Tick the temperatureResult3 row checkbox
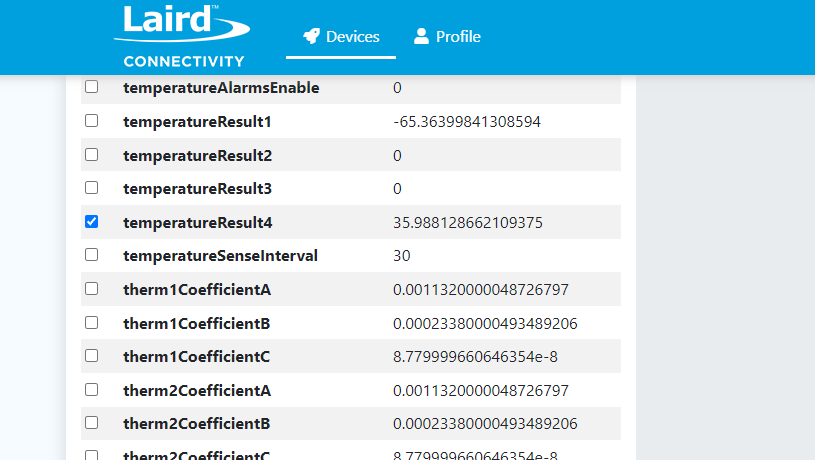The image size is (815, 460). (x=92, y=188)
